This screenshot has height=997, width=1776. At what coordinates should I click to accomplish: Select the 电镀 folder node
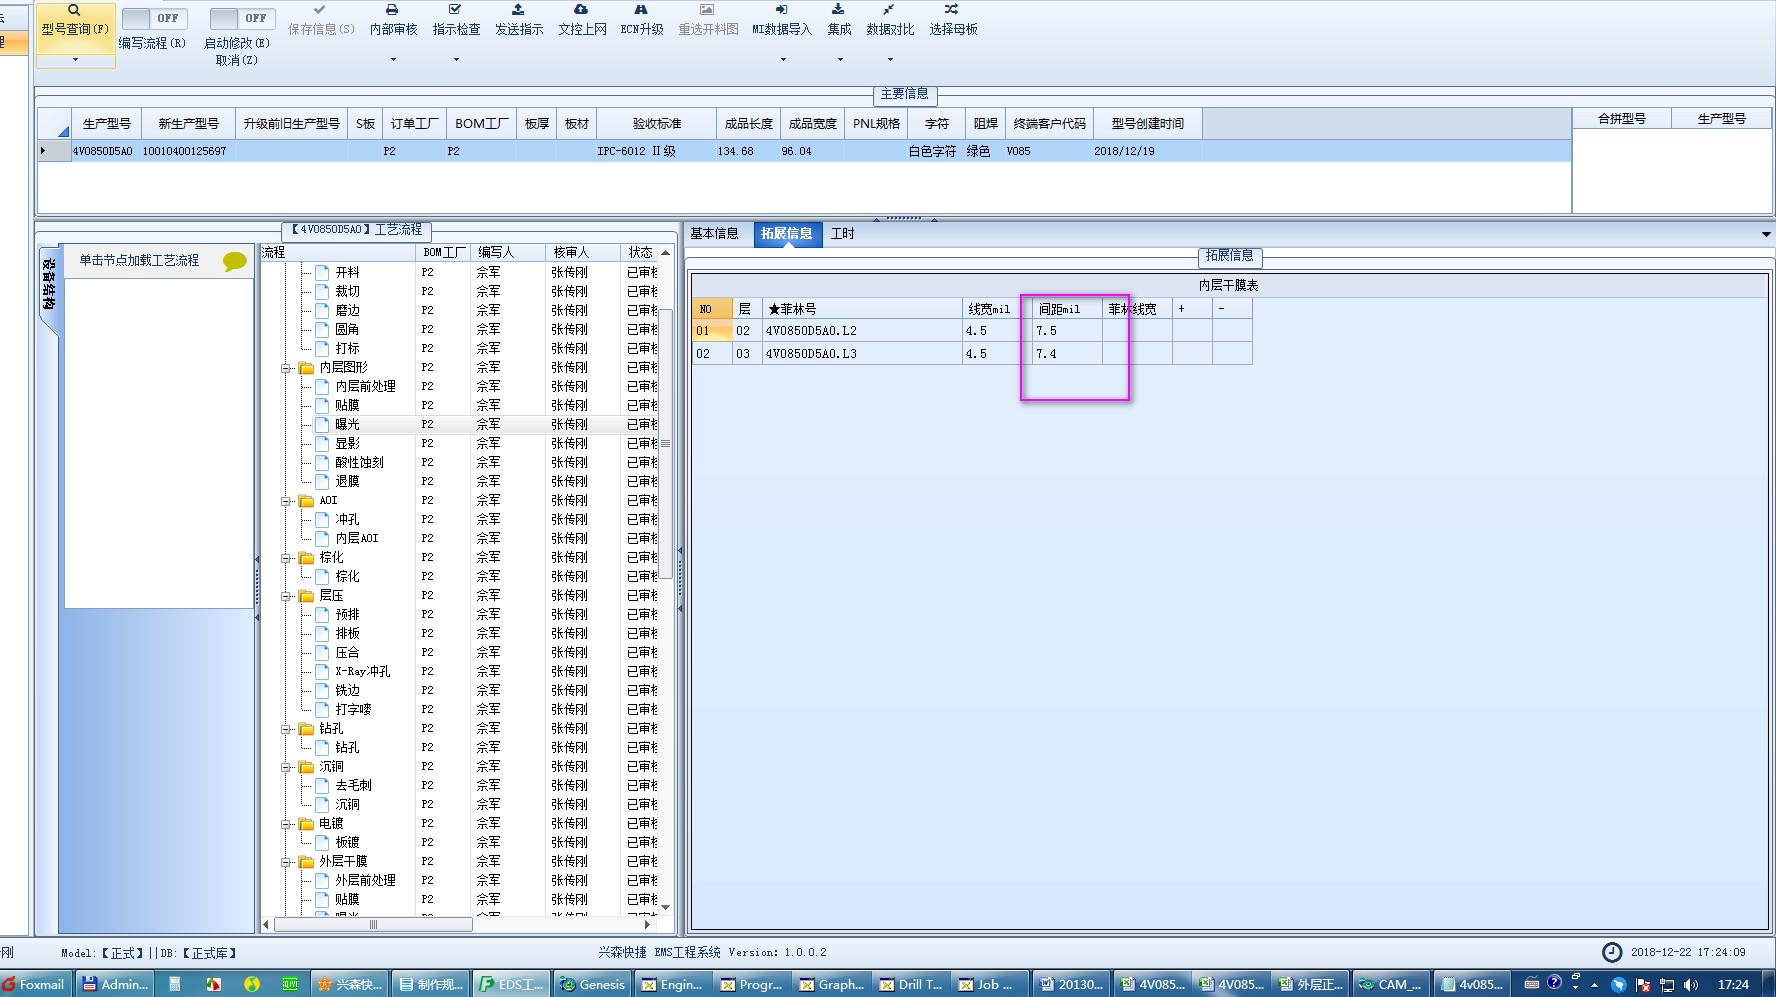[331, 824]
